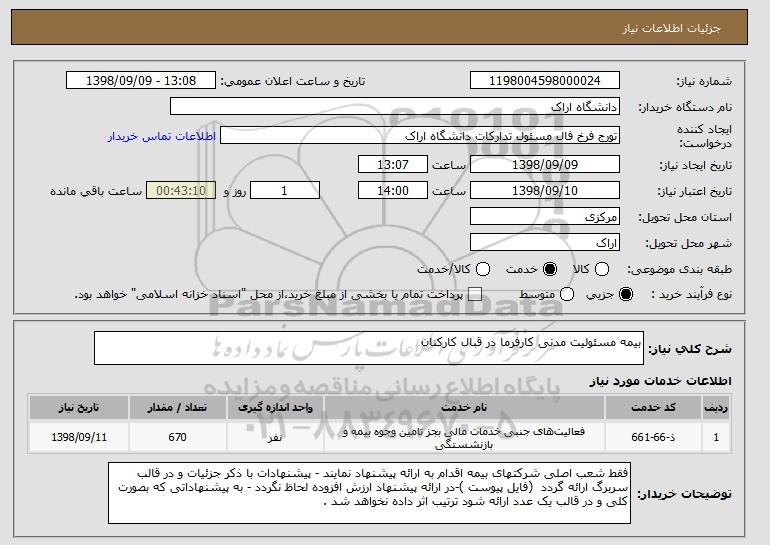Select the کالا radio button

click(x=602, y=269)
